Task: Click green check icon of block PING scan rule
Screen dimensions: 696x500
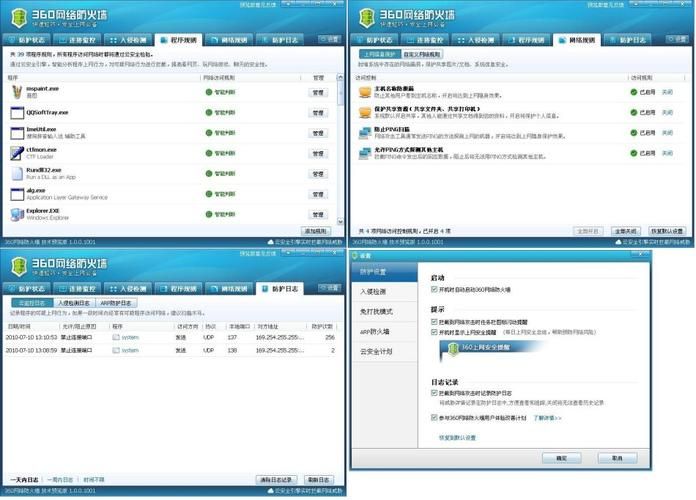Action: (633, 133)
